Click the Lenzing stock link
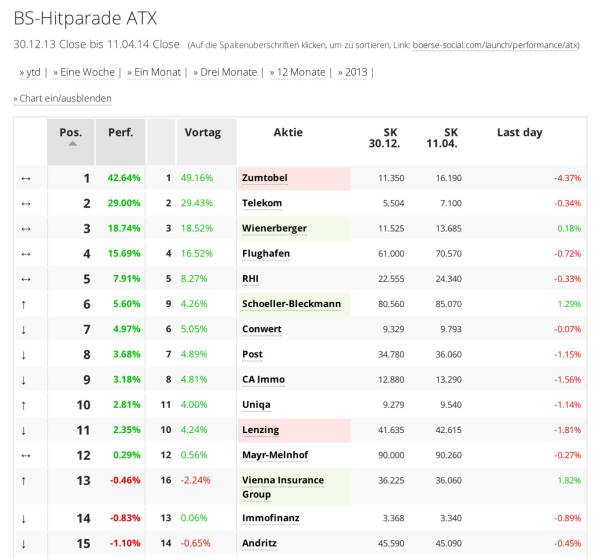 click(261, 429)
